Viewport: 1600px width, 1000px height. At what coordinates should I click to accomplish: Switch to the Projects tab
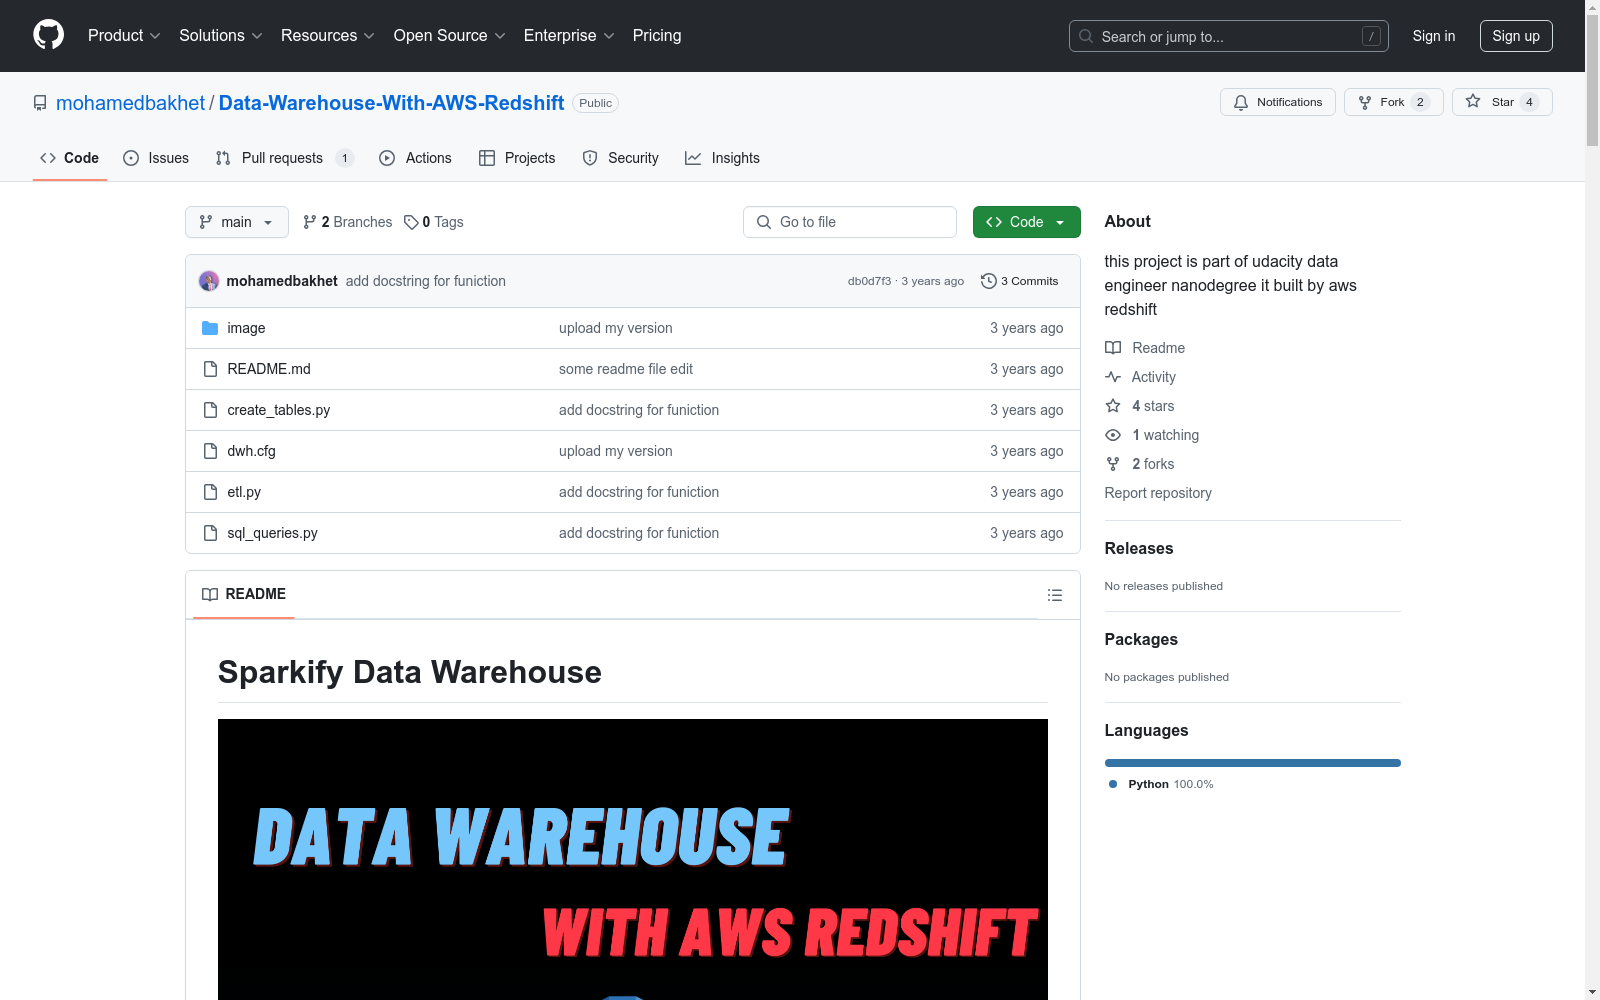pos(517,158)
